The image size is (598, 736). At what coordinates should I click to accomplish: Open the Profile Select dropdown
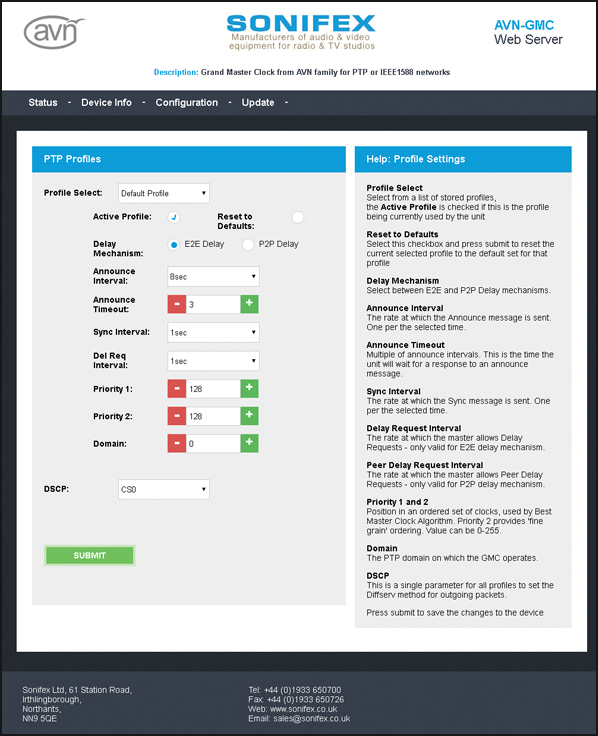[x=164, y=193]
